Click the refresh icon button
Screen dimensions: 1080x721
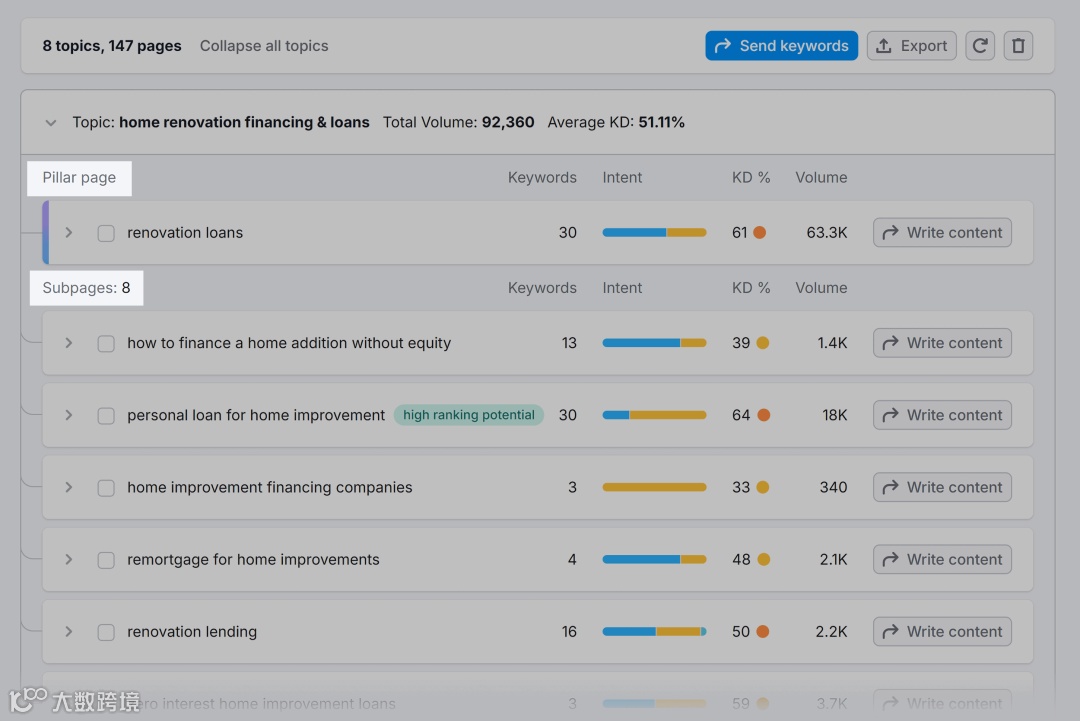point(980,46)
